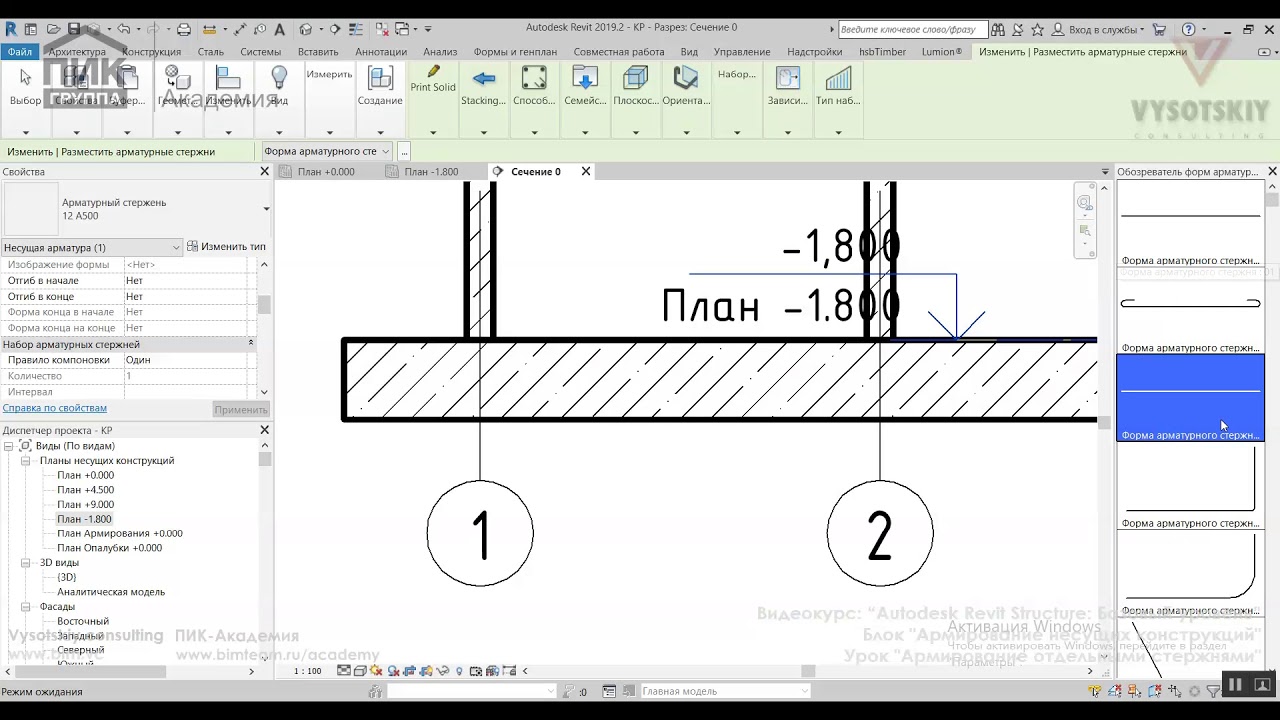Click the Ориентация placement orientation icon
This screenshot has height=720, width=1280.
coord(686,78)
